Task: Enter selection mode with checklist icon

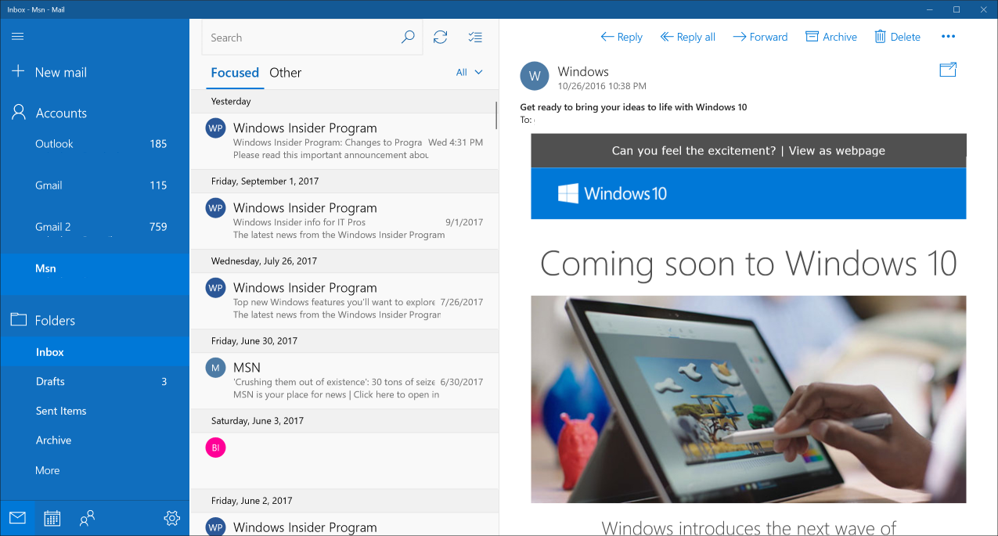Action: 475,37
